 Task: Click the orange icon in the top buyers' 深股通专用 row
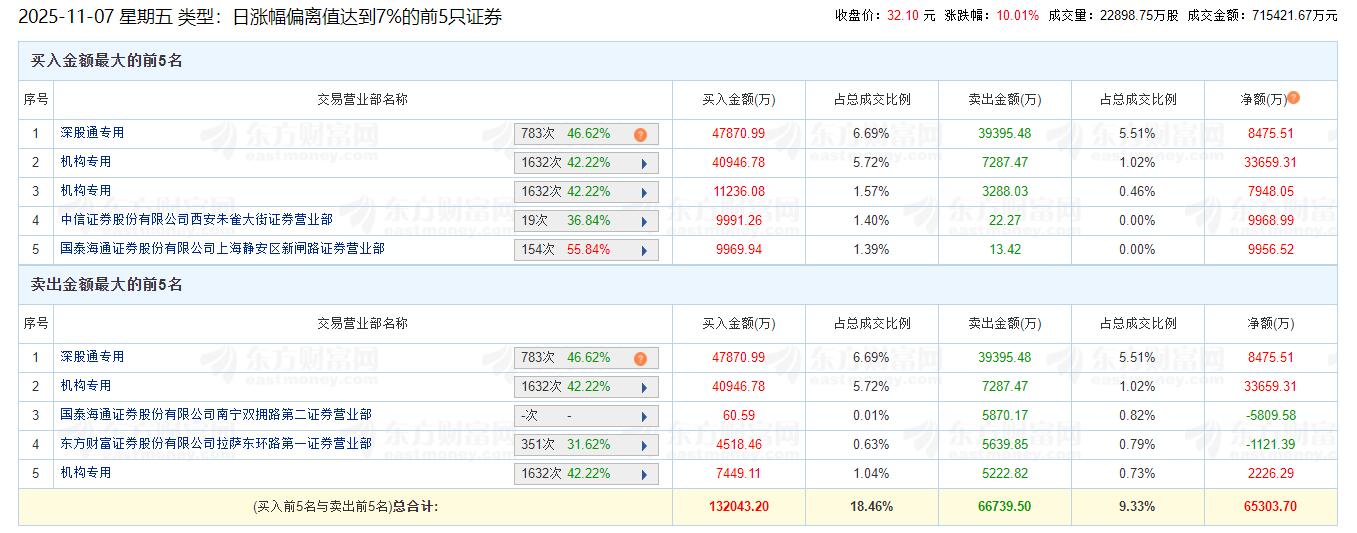tap(640, 134)
